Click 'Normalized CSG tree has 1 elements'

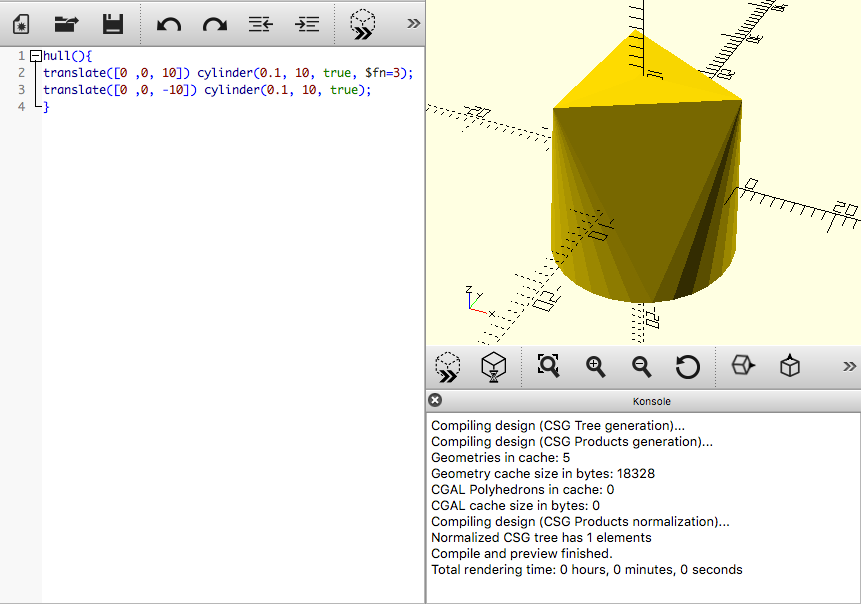pos(541,538)
